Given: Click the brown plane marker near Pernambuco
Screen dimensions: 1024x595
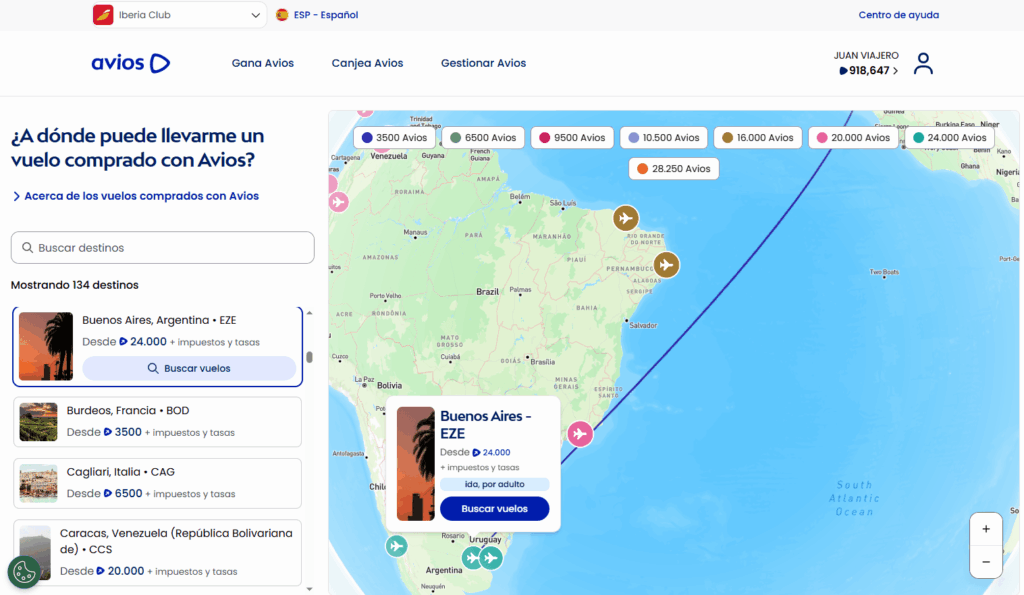Looking at the screenshot, I should (666, 265).
